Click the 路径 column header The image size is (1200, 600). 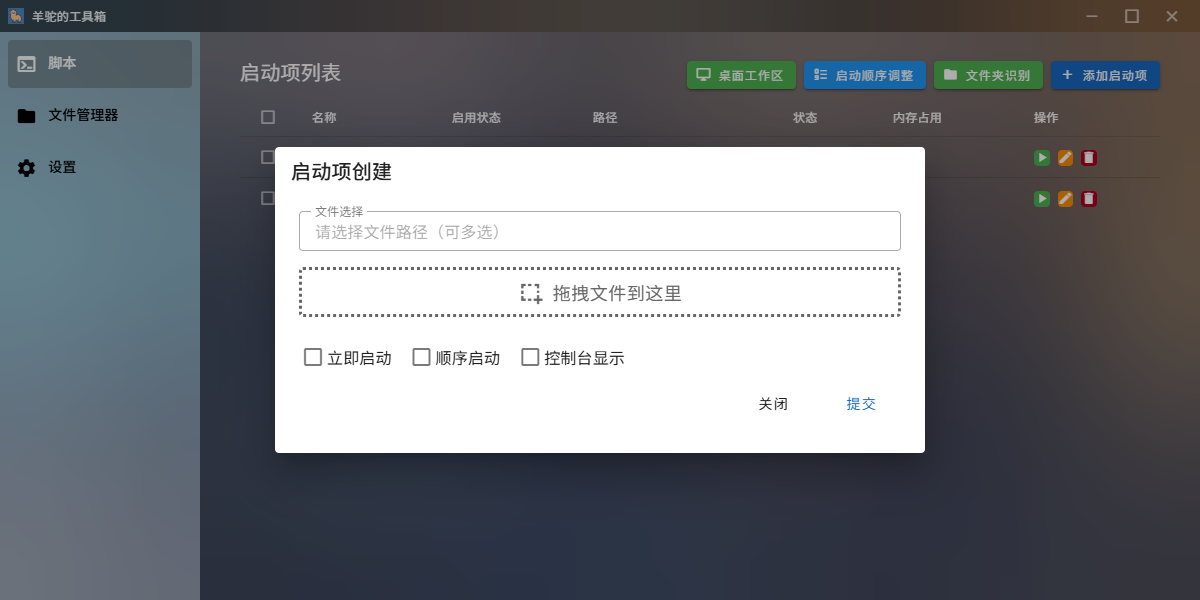click(605, 117)
